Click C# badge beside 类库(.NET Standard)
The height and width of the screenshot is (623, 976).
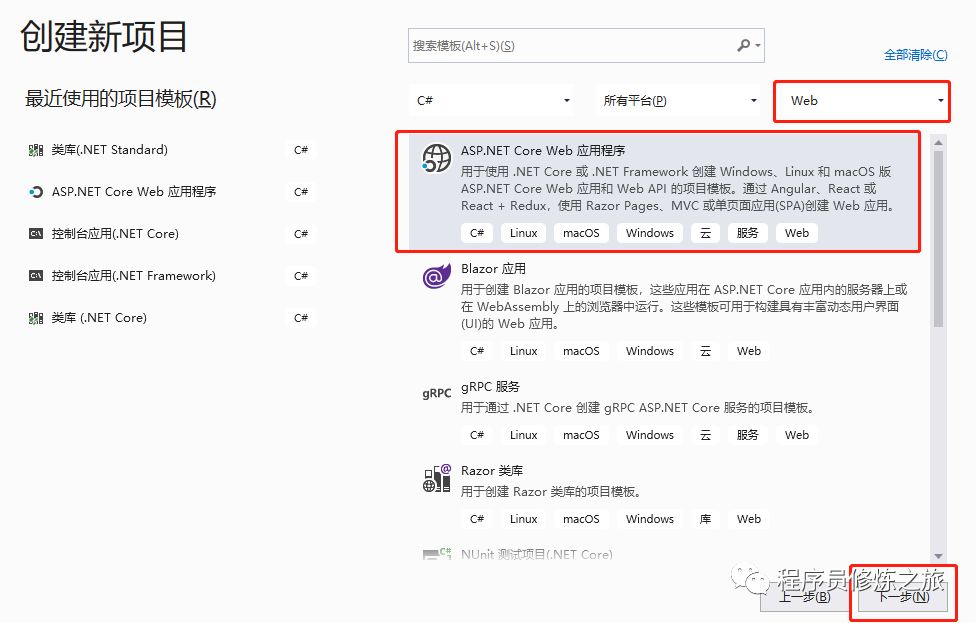coord(301,150)
